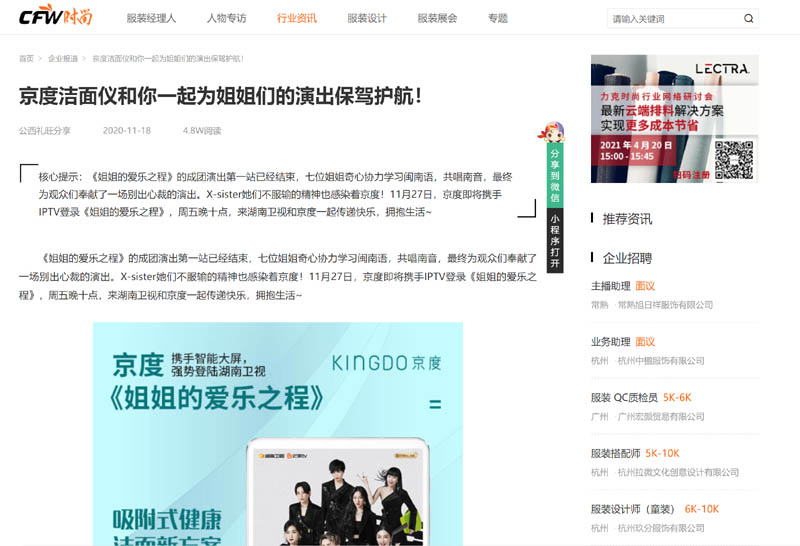This screenshot has width=800, height=546.
Task: Click company 杭州拉微文化创意设计有限公司
Action: (678, 472)
